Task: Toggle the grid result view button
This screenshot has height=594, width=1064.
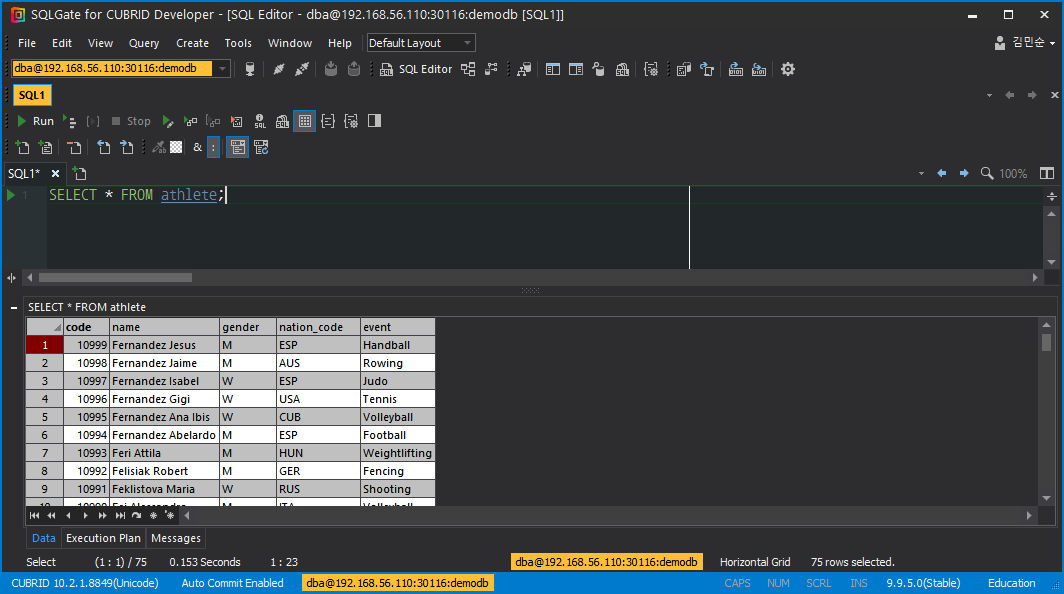Action: pyautogui.click(x=304, y=121)
